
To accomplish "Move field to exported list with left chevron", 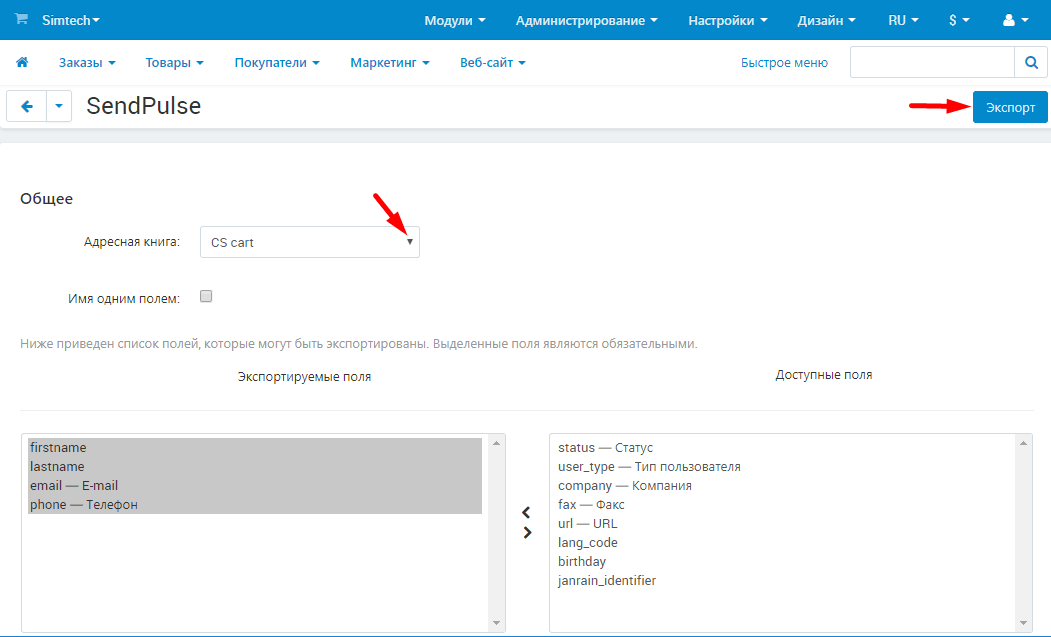I will (x=527, y=512).
